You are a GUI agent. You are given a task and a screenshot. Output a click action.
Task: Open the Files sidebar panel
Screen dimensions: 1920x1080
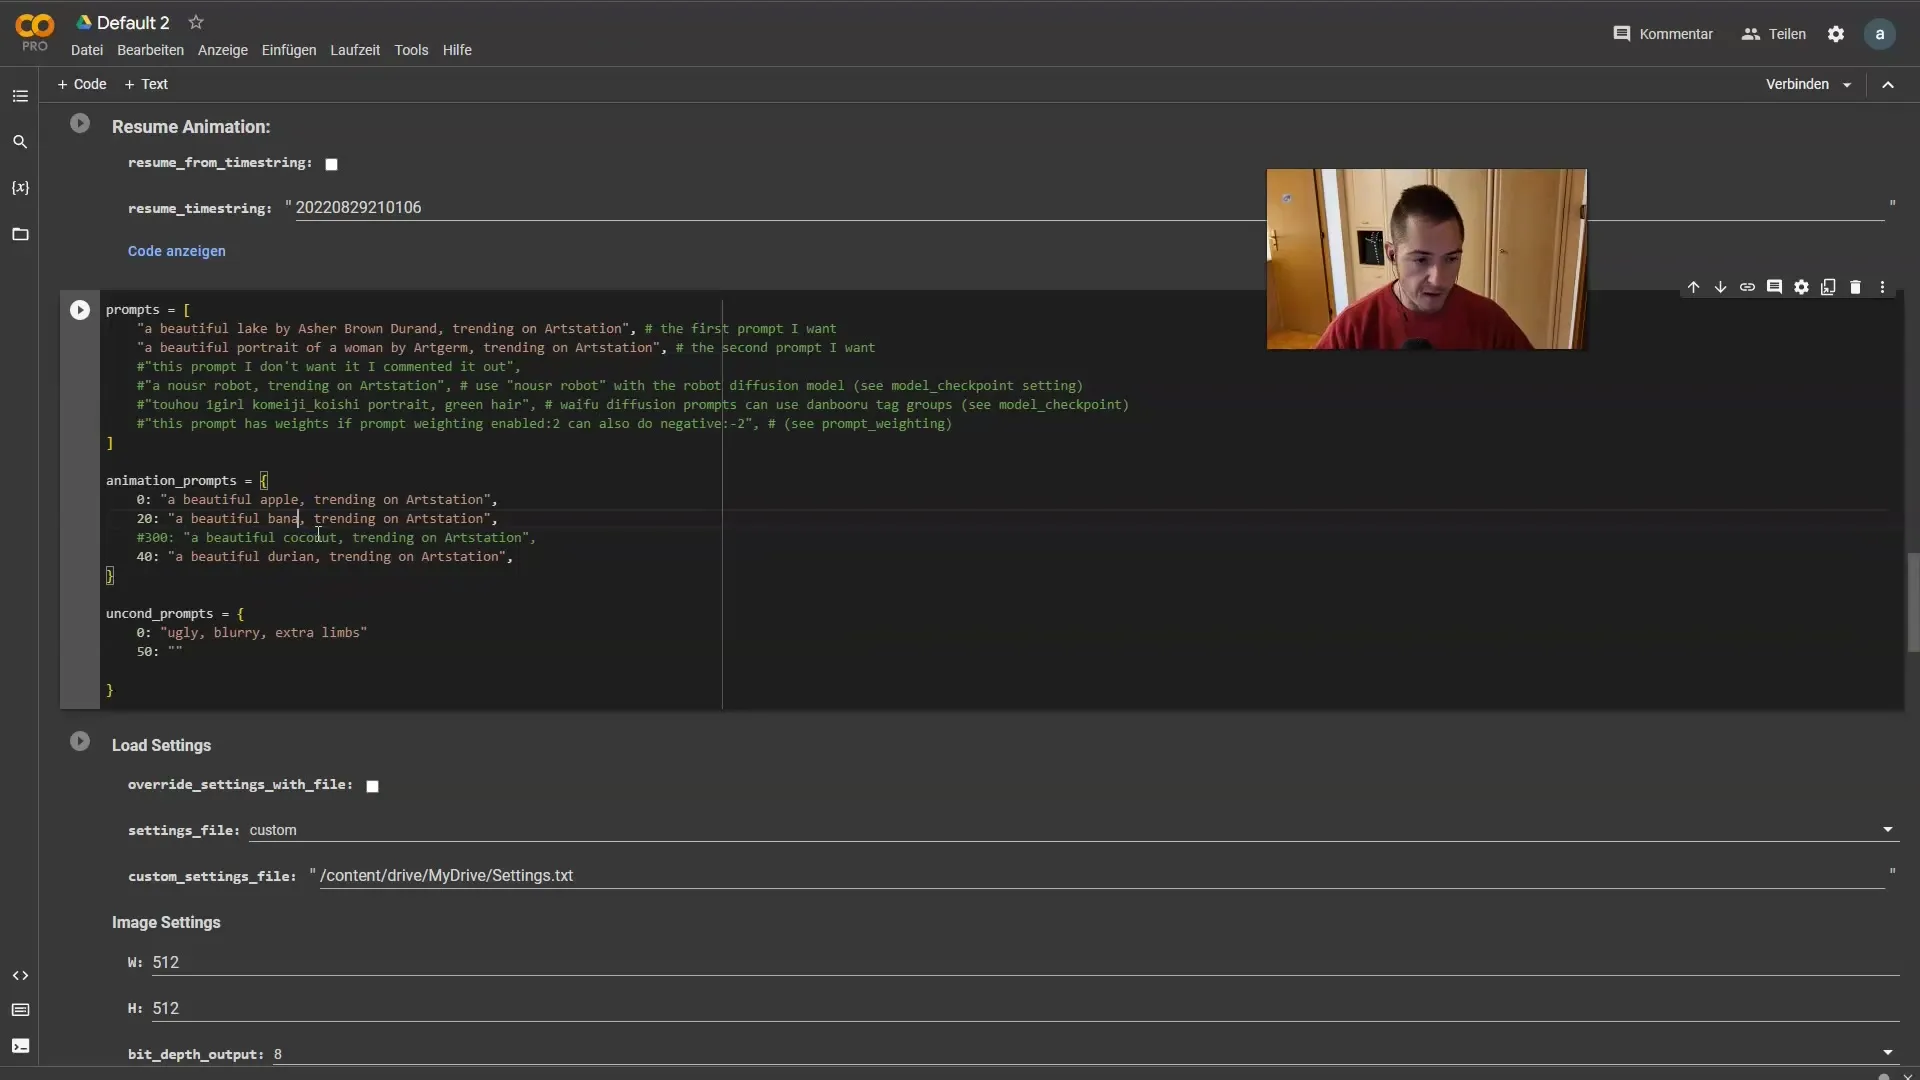pos(20,234)
